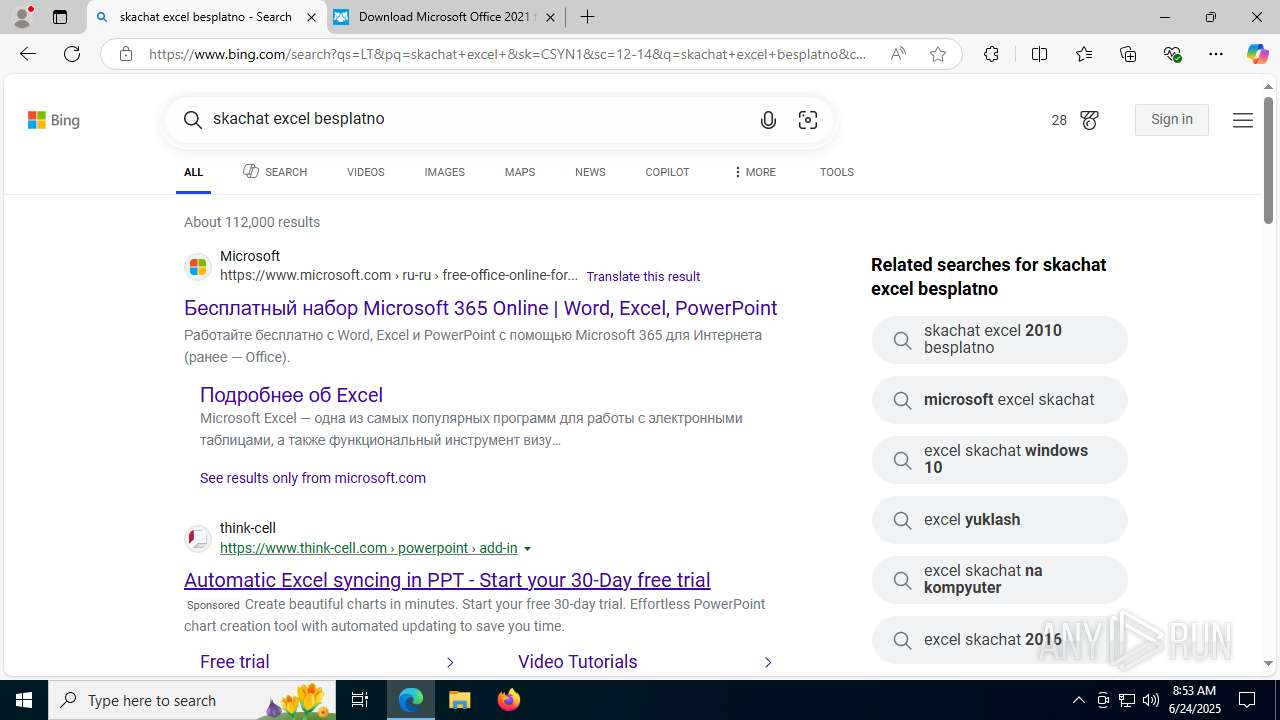Image resolution: width=1280 pixels, height=720 pixels.
Task: Open the tab actions menu icon
Action: click(60, 17)
